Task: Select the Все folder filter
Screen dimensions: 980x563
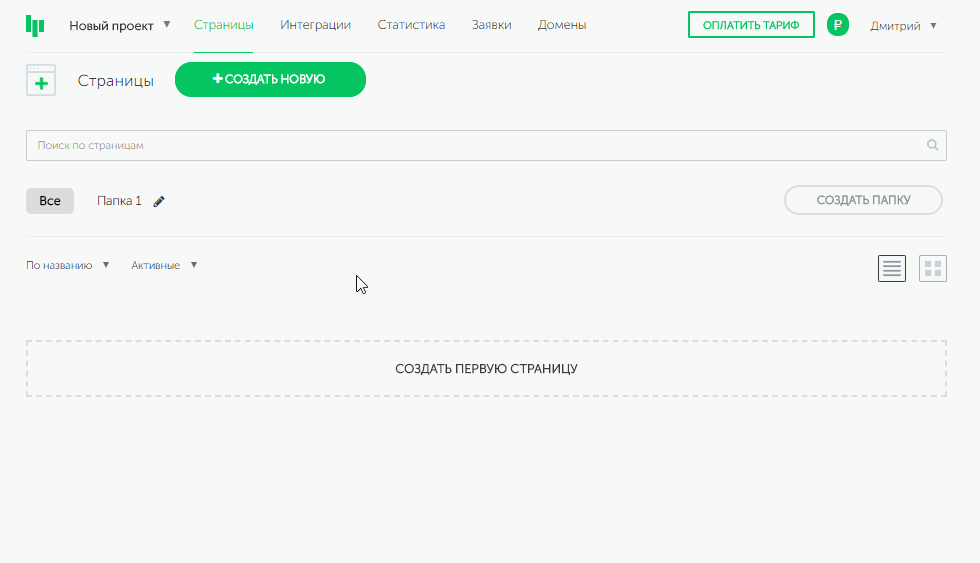Action: pos(50,201)
